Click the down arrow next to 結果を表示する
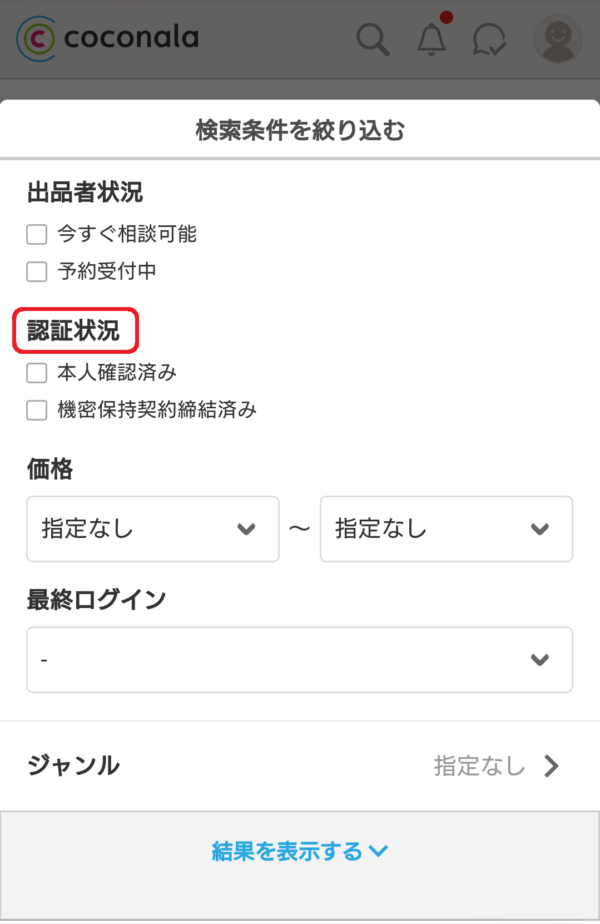Viewport: 600px width, 924px height. (378, 851)
